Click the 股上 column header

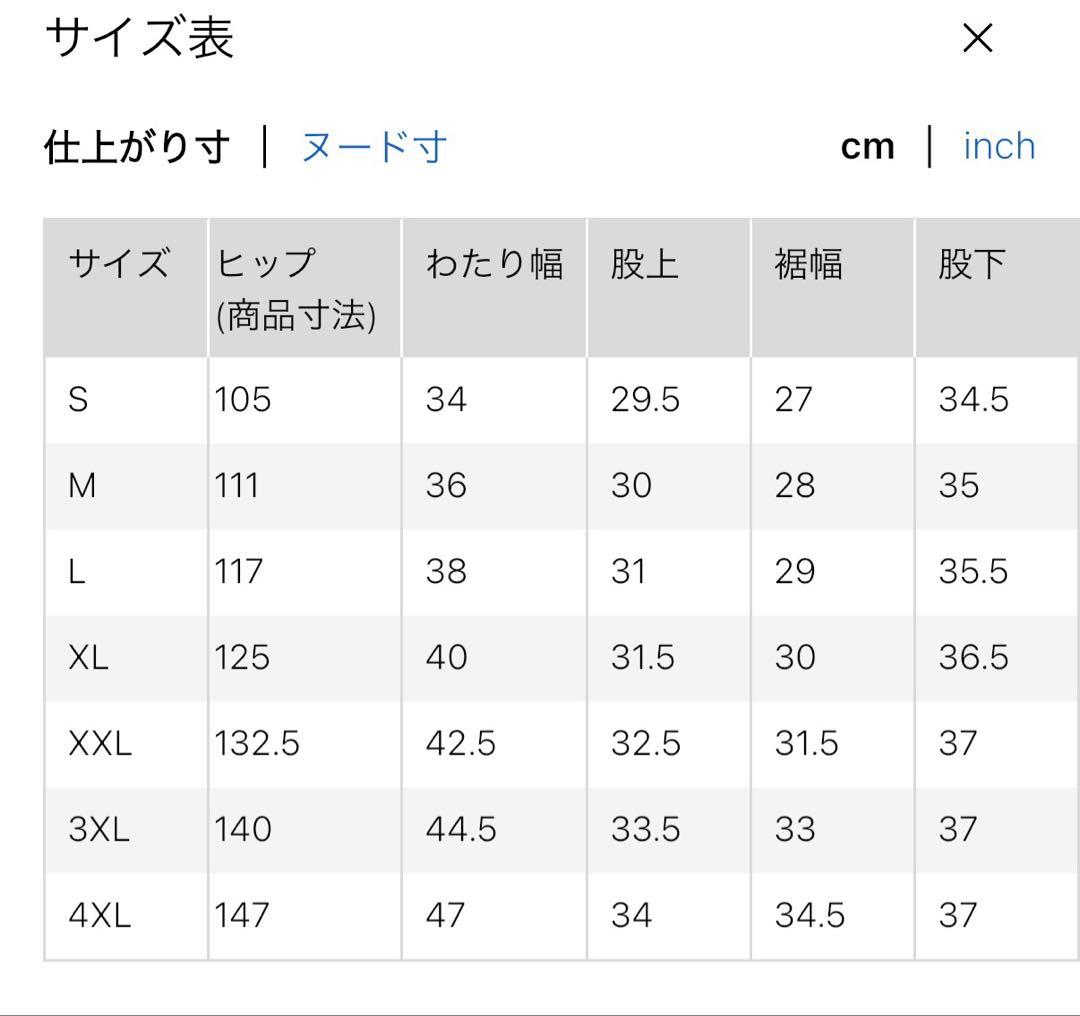(644, 264)
